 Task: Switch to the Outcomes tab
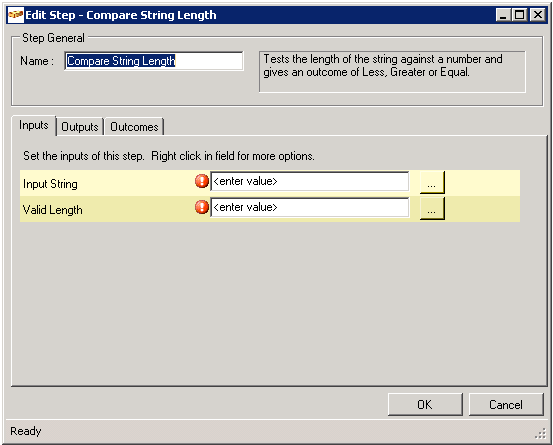[134, 127]
